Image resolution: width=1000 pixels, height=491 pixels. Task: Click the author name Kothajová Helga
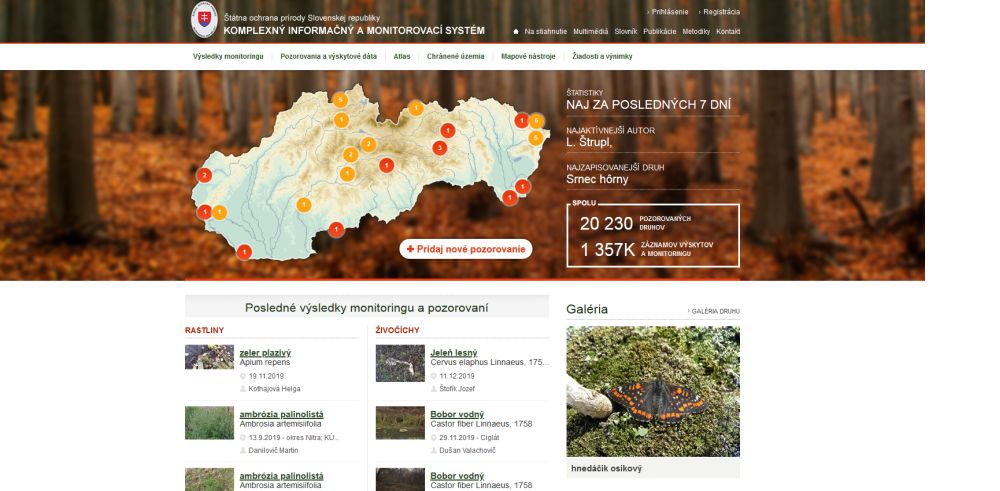click(274, 389)
